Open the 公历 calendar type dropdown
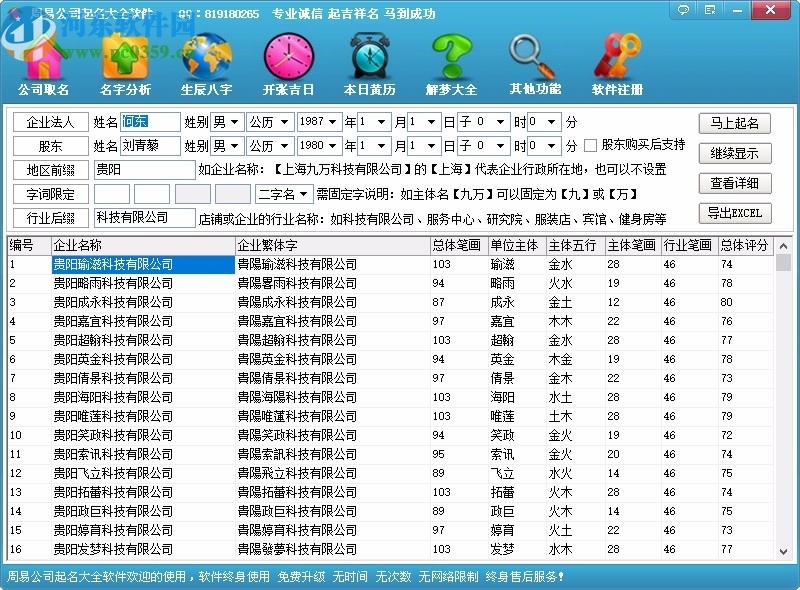This screenshot has height=590, width=800. click(x=271, y=122)
